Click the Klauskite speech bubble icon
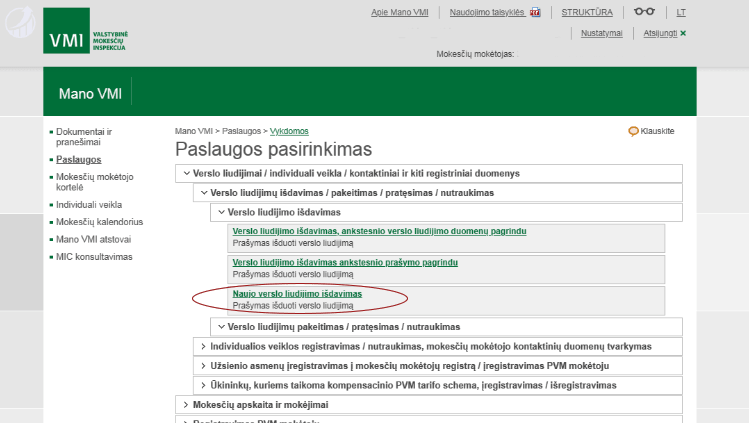The width and height of the screenshot is (749, 423). tap(633, 131)
